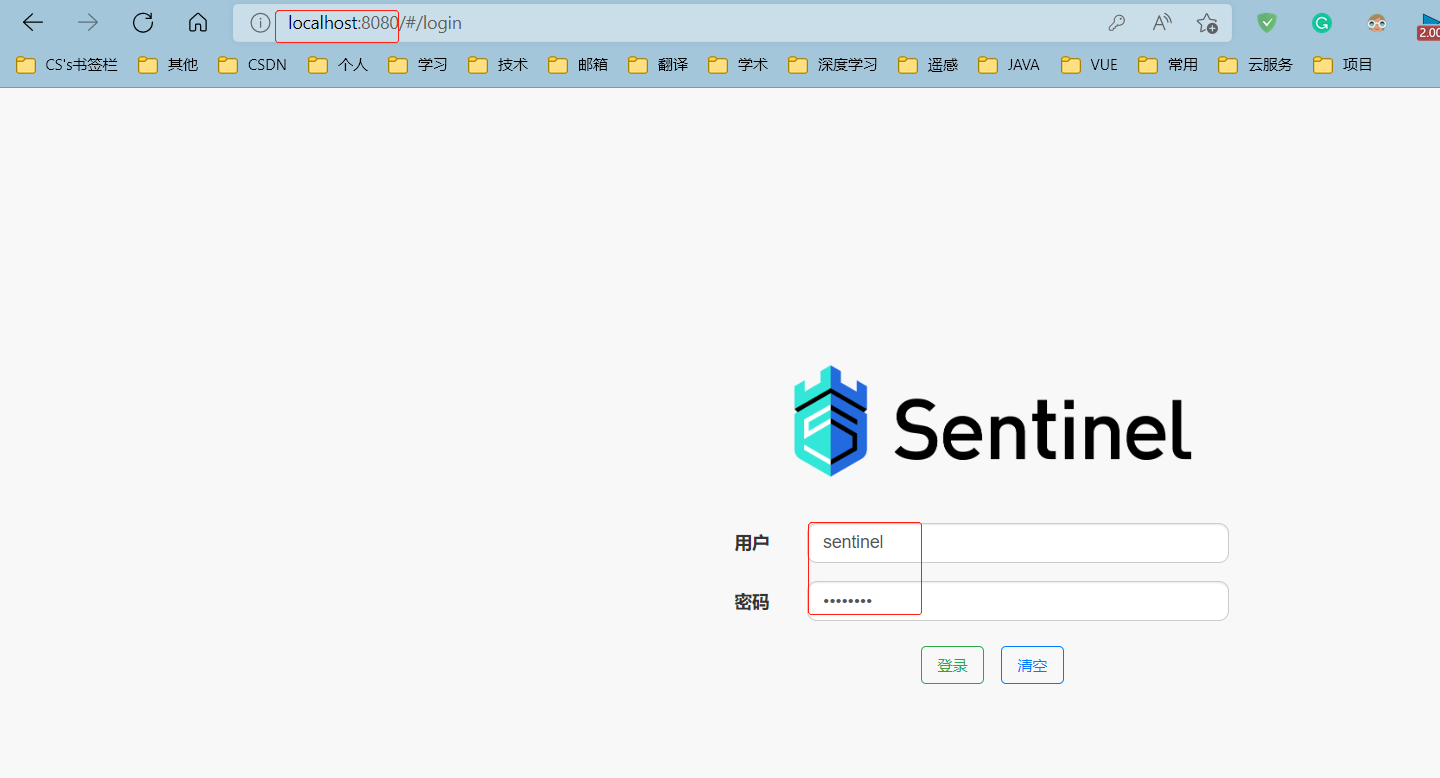Click the 密码 password field
This screenshot has height=778, width=1440.
(x=1018, y=601)
